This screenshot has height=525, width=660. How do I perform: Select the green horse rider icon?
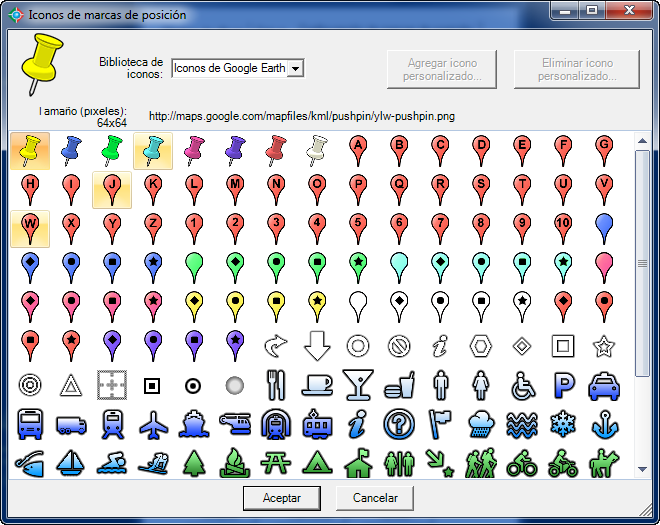tap(604, 463)
